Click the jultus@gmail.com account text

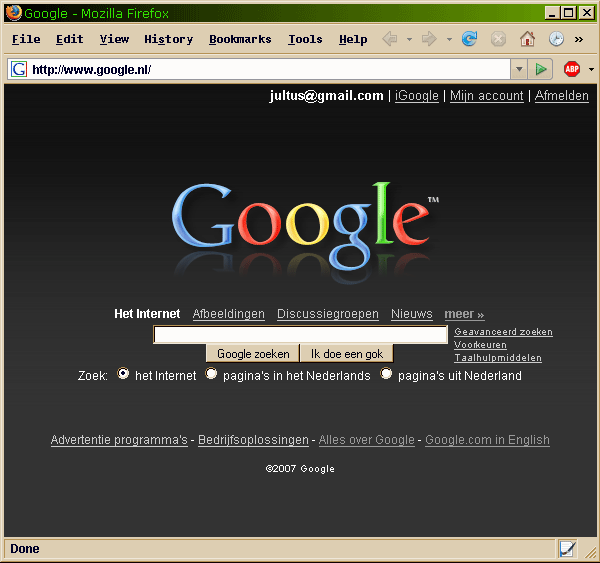(x=326, y=95)
